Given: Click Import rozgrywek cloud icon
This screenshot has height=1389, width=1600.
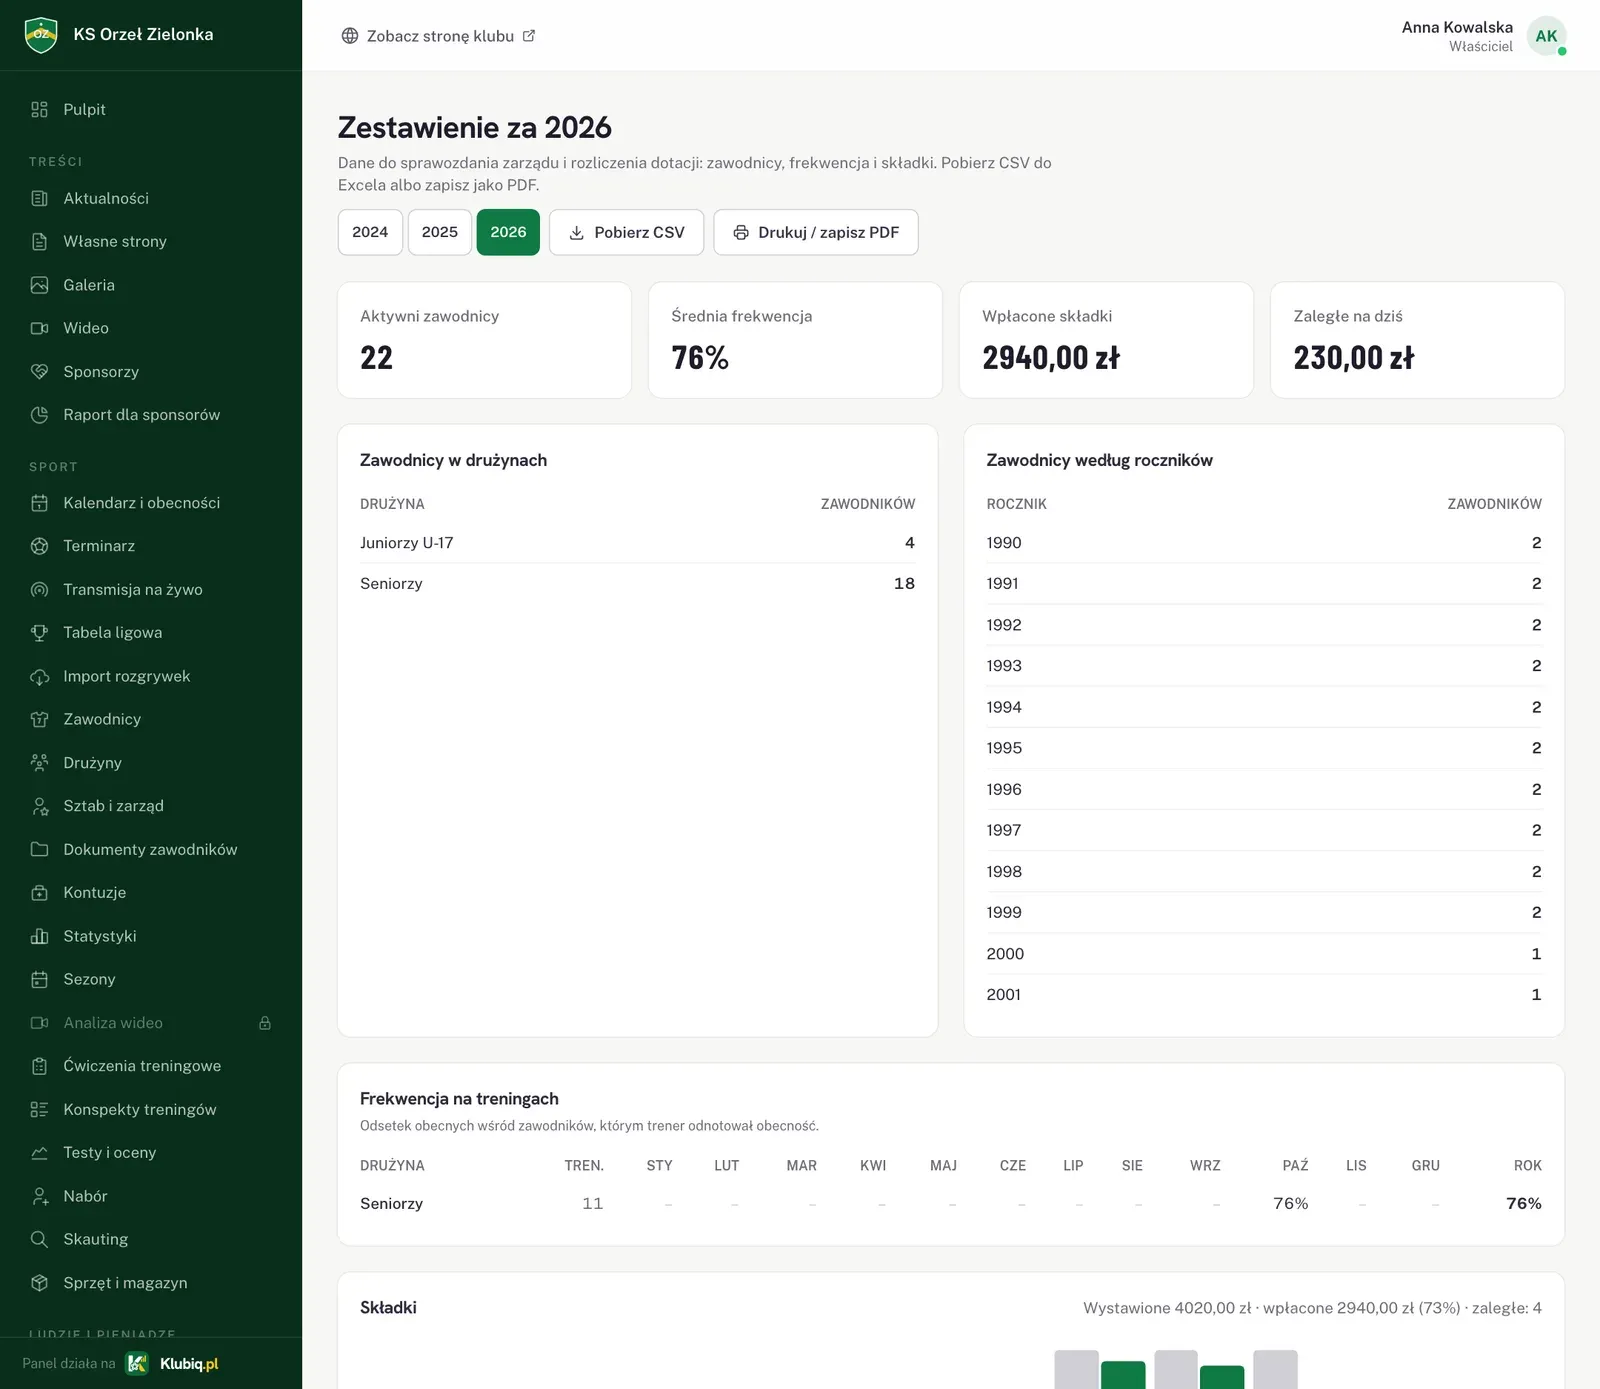Looking at the screenshot, I should coord(39,677).
